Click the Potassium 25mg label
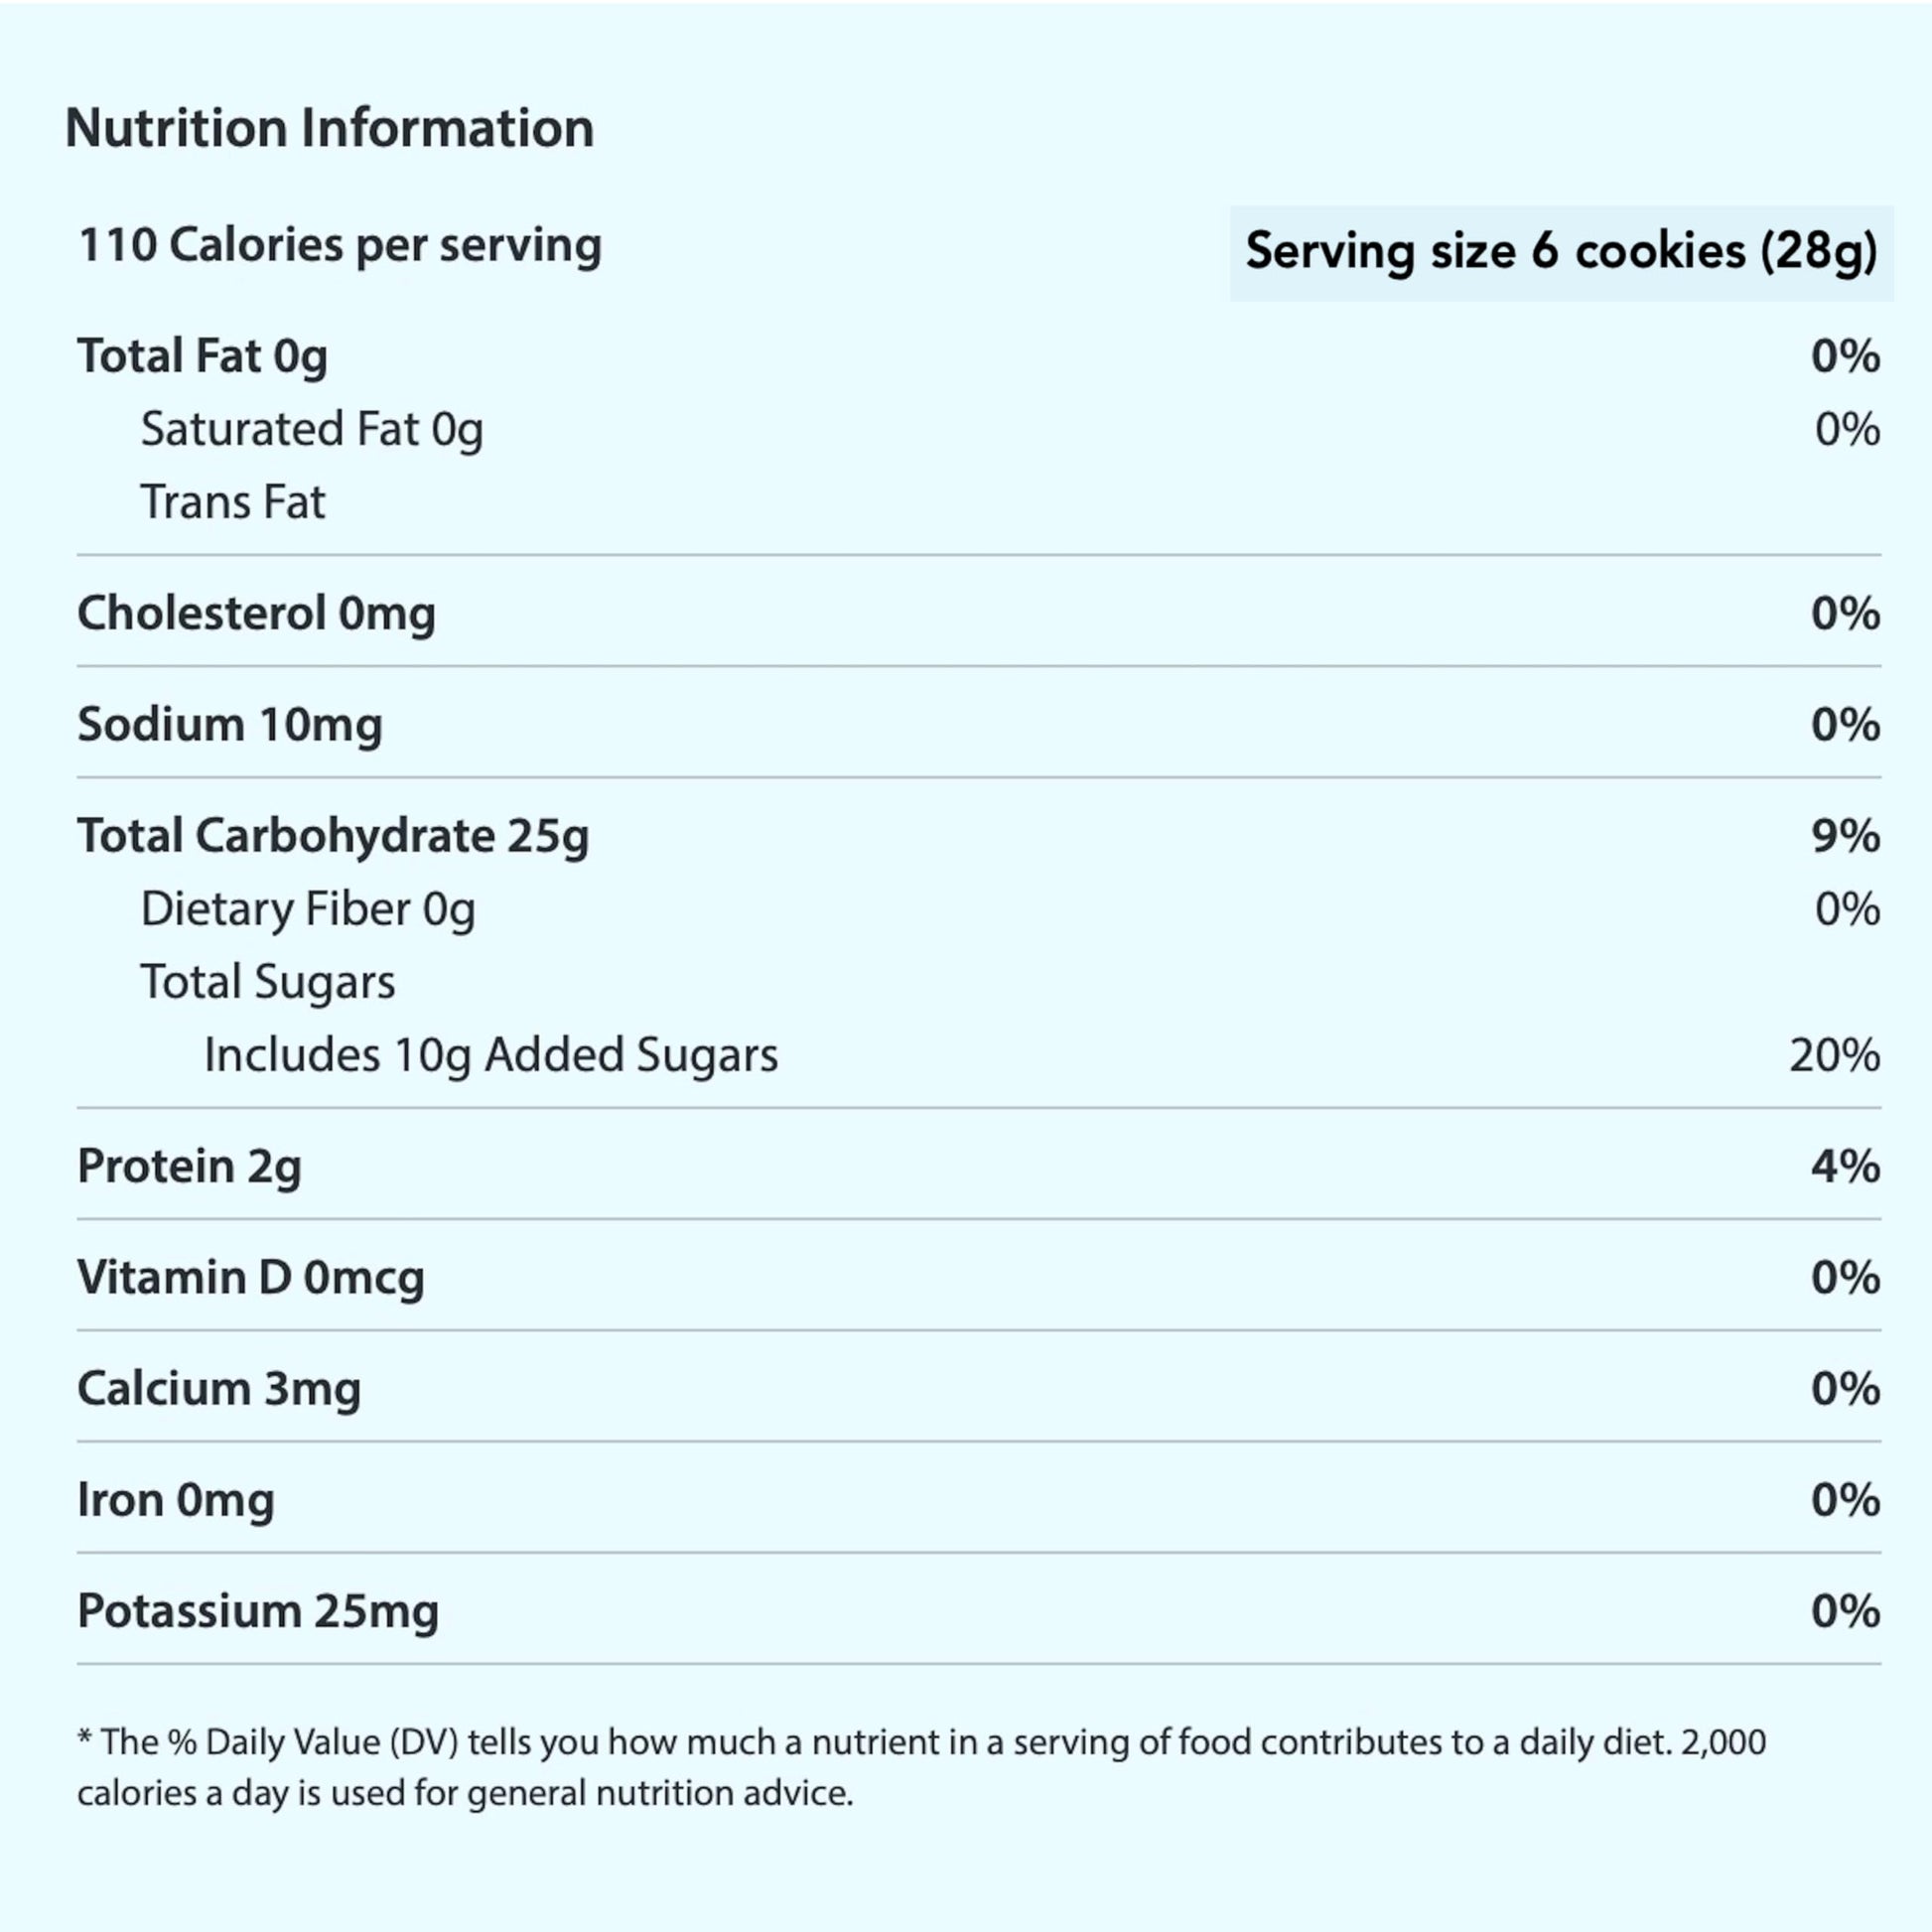 258,1611
